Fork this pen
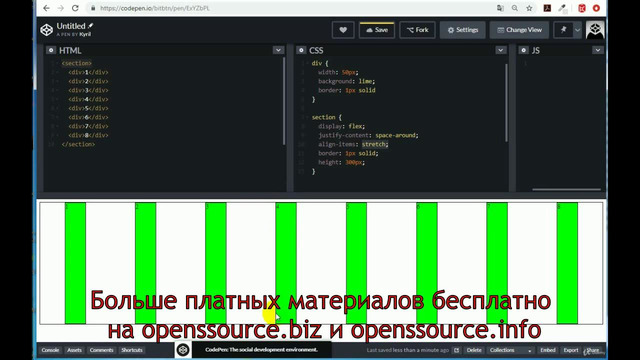This screenshot has height=360, width=640. pos(417,30)
